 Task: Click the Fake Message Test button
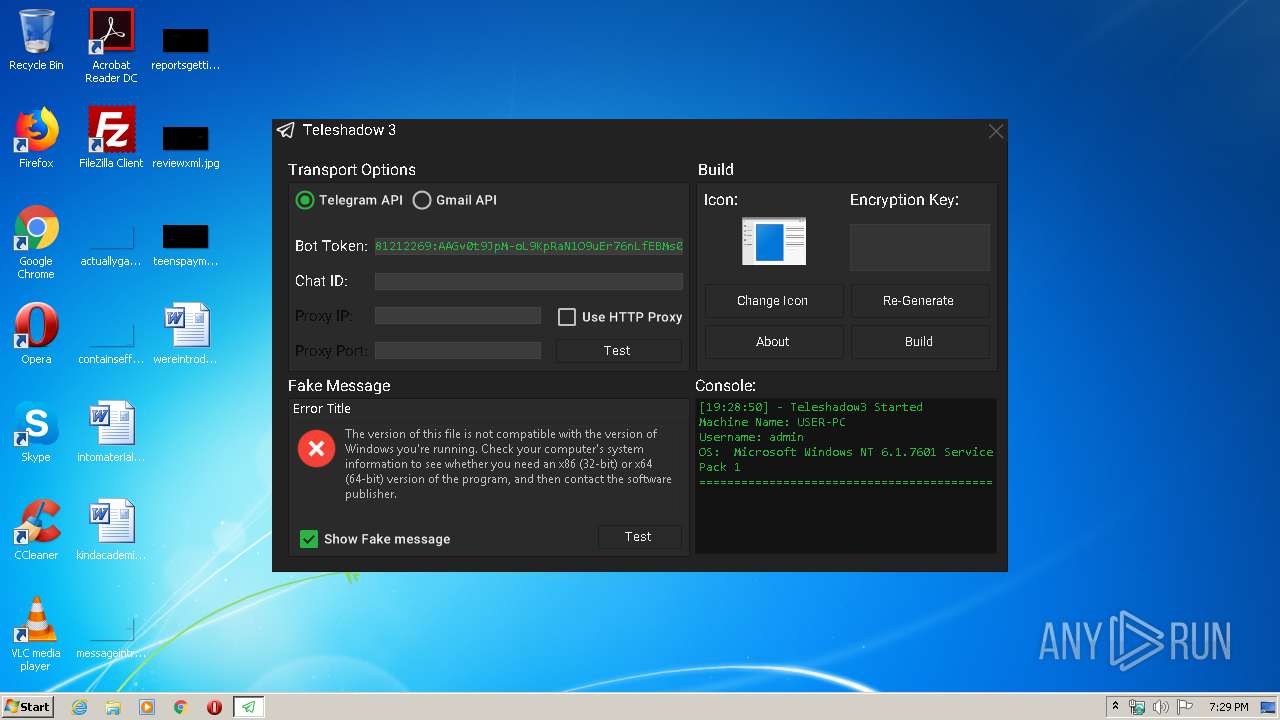tap(639, 537)
